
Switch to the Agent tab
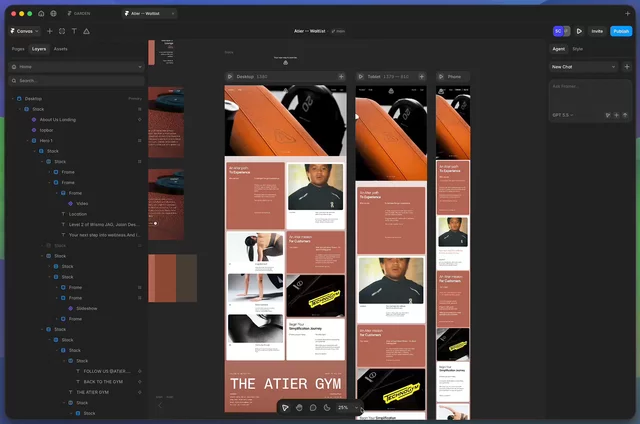coord(559,49)
